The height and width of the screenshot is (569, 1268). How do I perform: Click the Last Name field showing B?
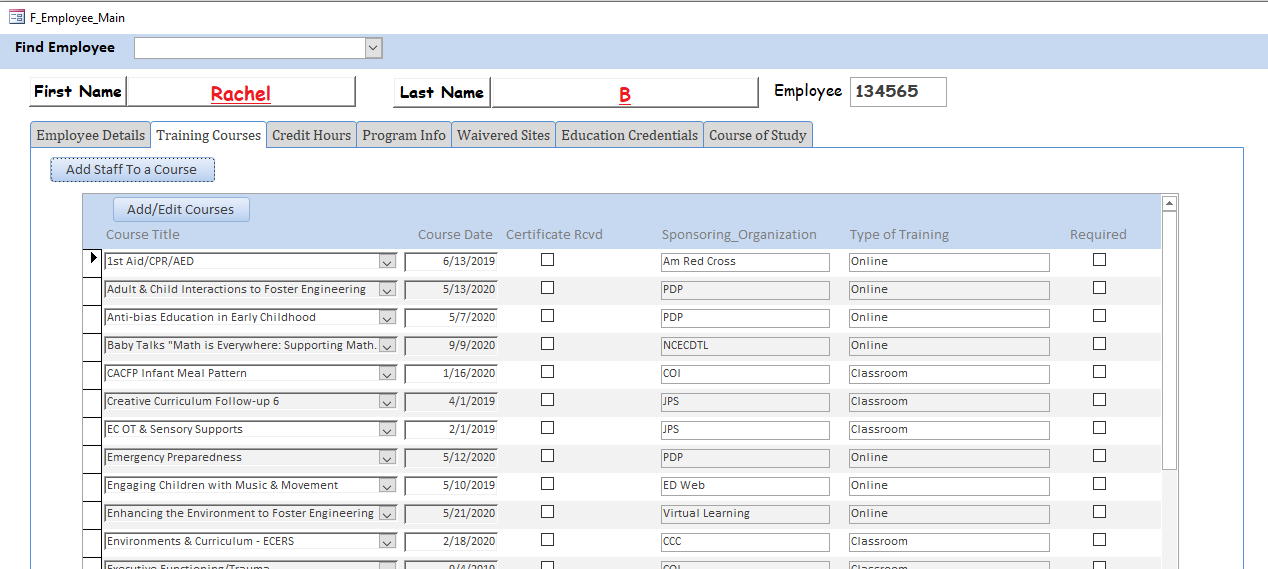coord(624,94)
